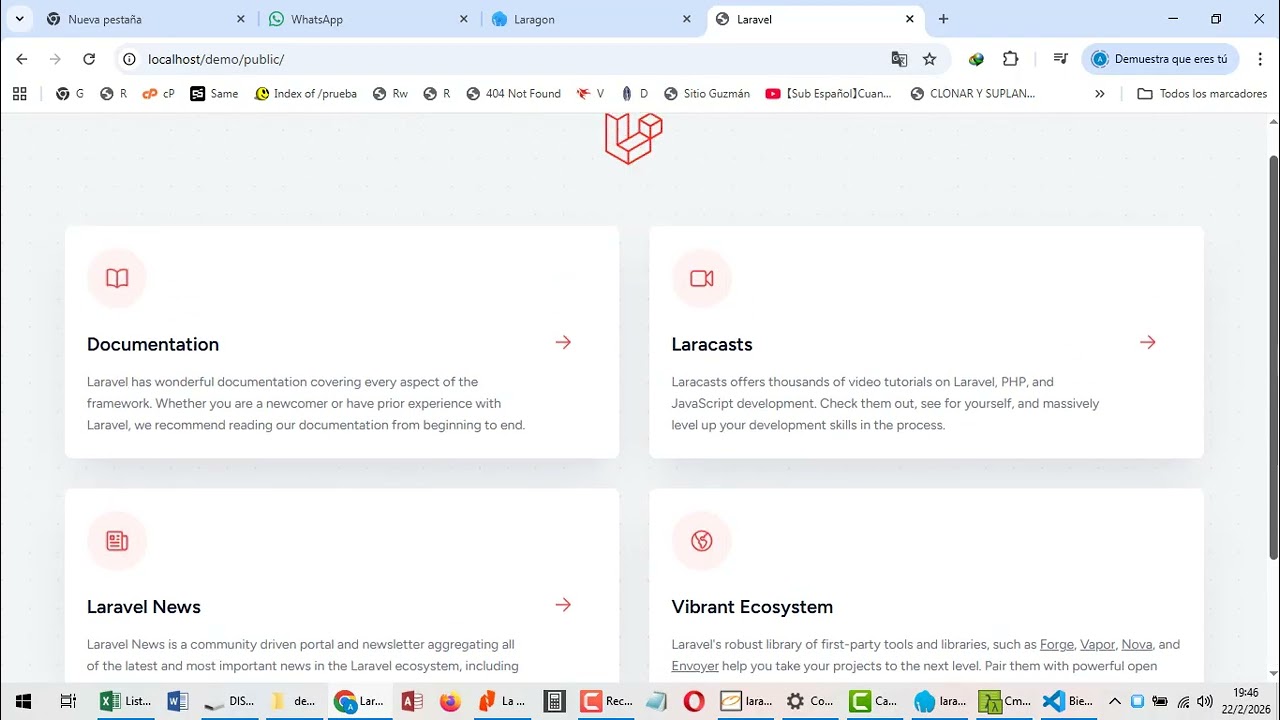Open the Firefox taskbar icon
The height and width of the screenshot is (720, 1280).
tap(449, 701)
